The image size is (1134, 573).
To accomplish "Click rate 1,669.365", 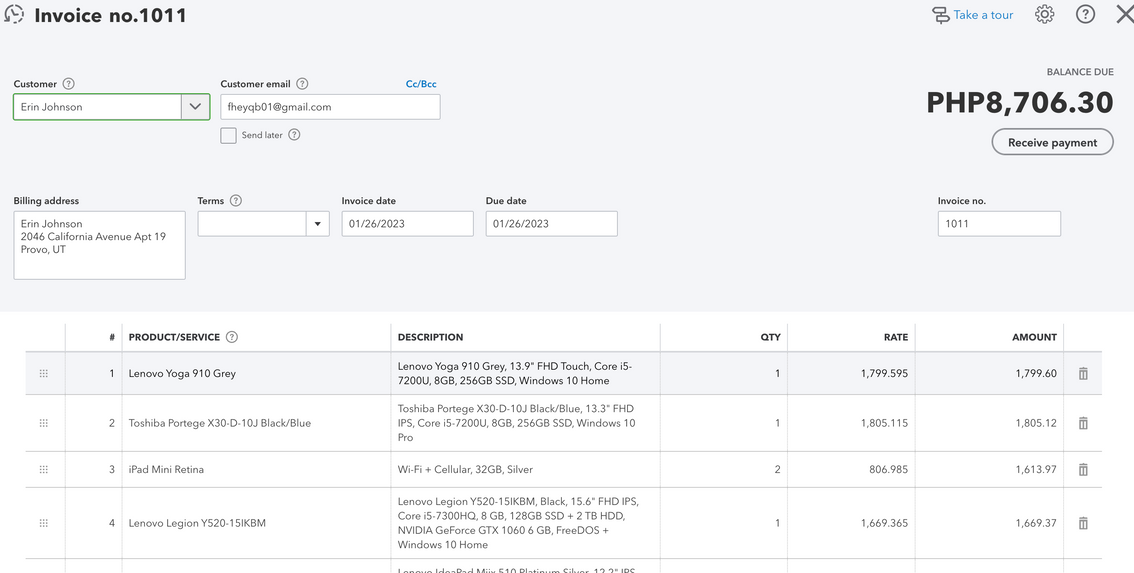I will click(884, 523).
